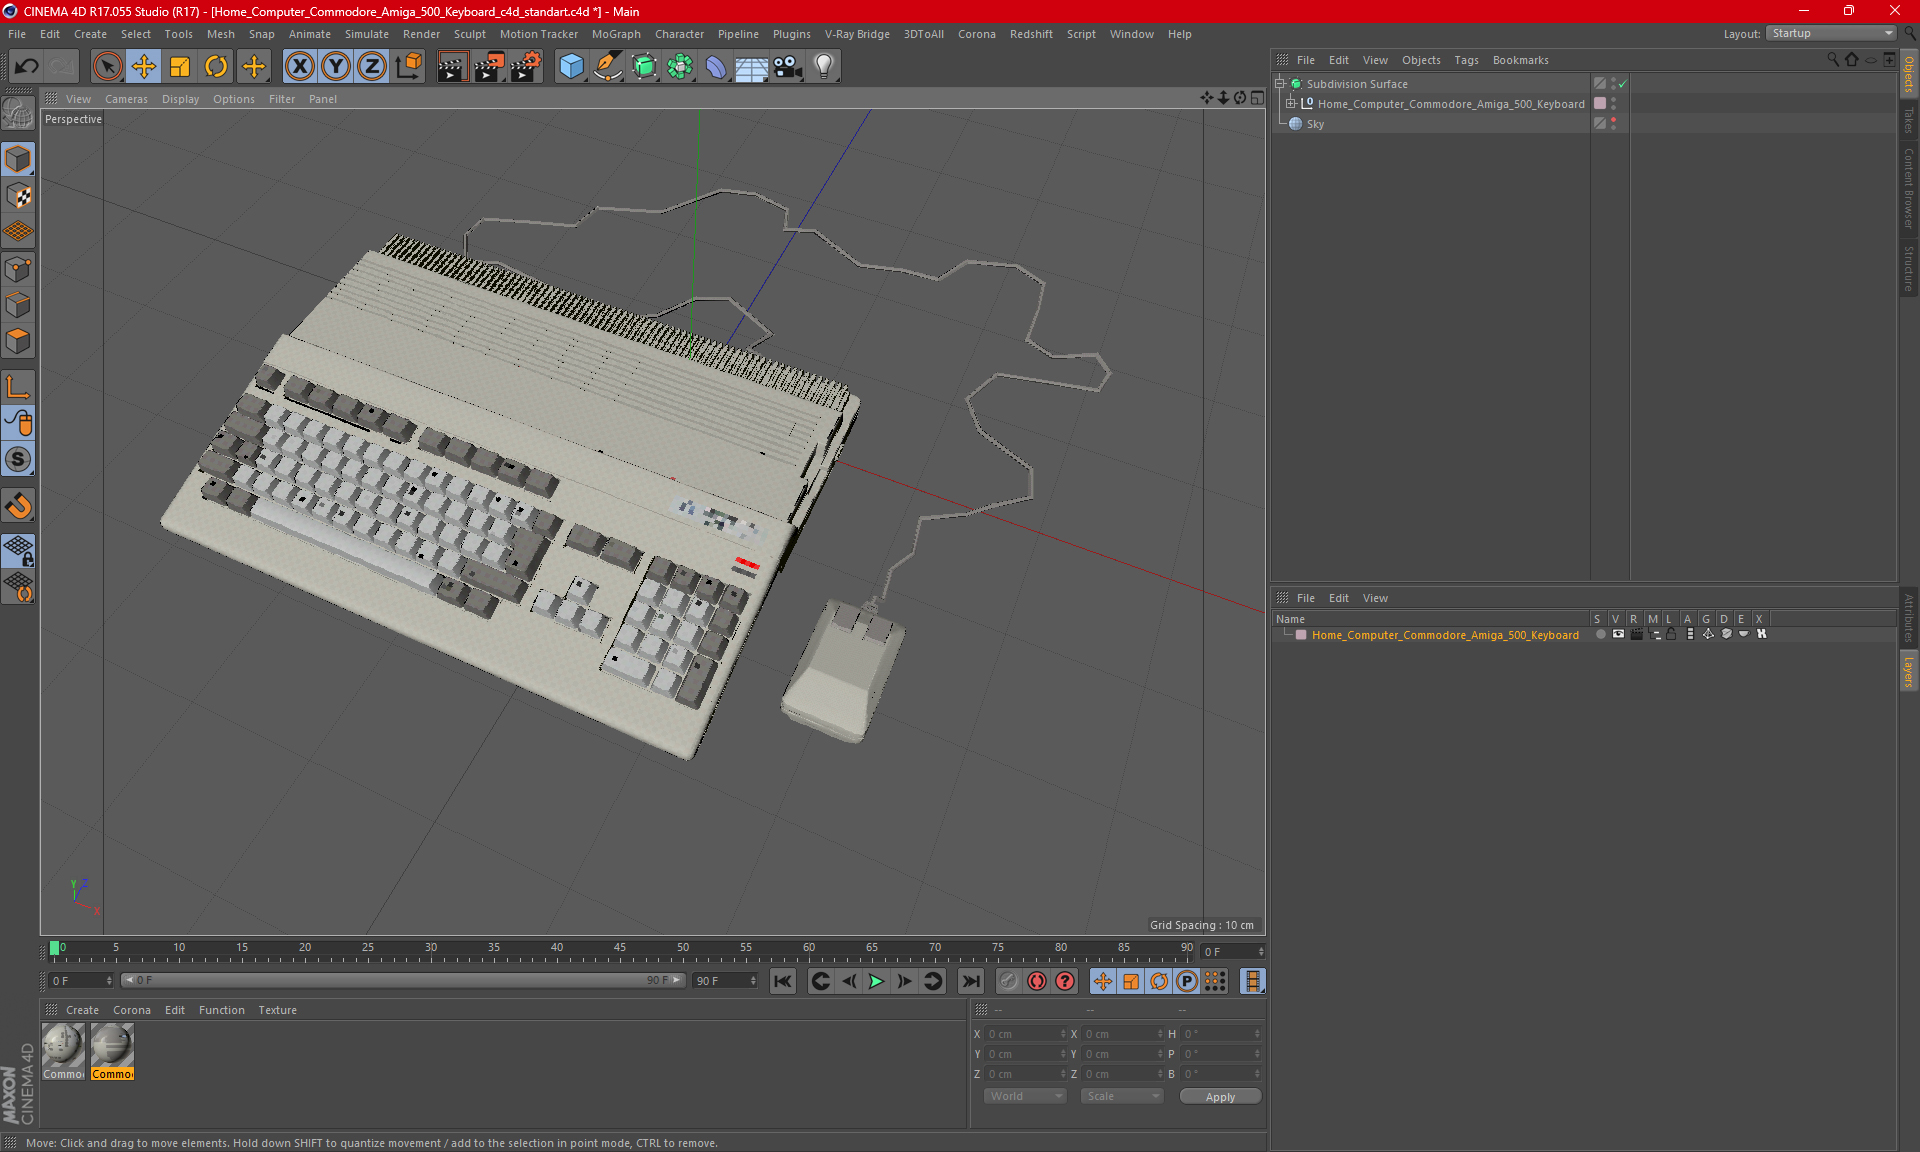Select the first Commodore material thumbnail
This screenshot has width=1920, height=1152.
tap(63, 1052)
